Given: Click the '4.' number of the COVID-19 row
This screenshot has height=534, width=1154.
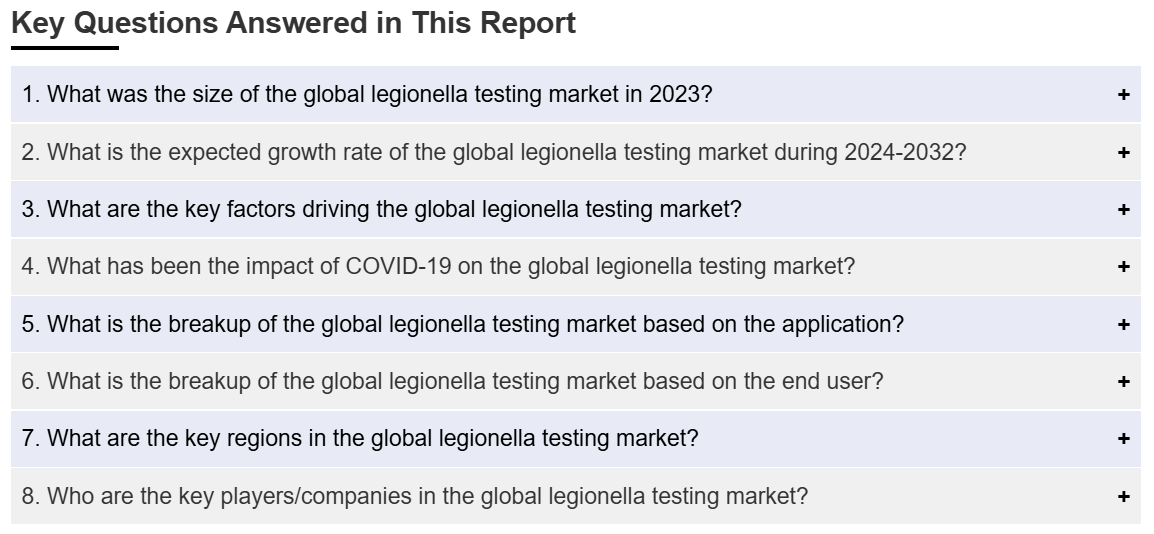Looking at the screenshot, I should pos(30,266).
